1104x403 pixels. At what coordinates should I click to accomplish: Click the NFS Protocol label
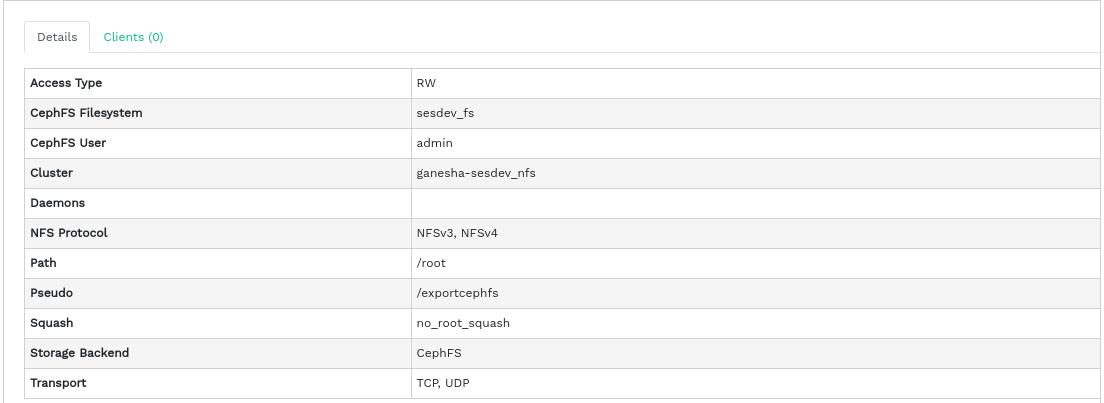point(69,233)
